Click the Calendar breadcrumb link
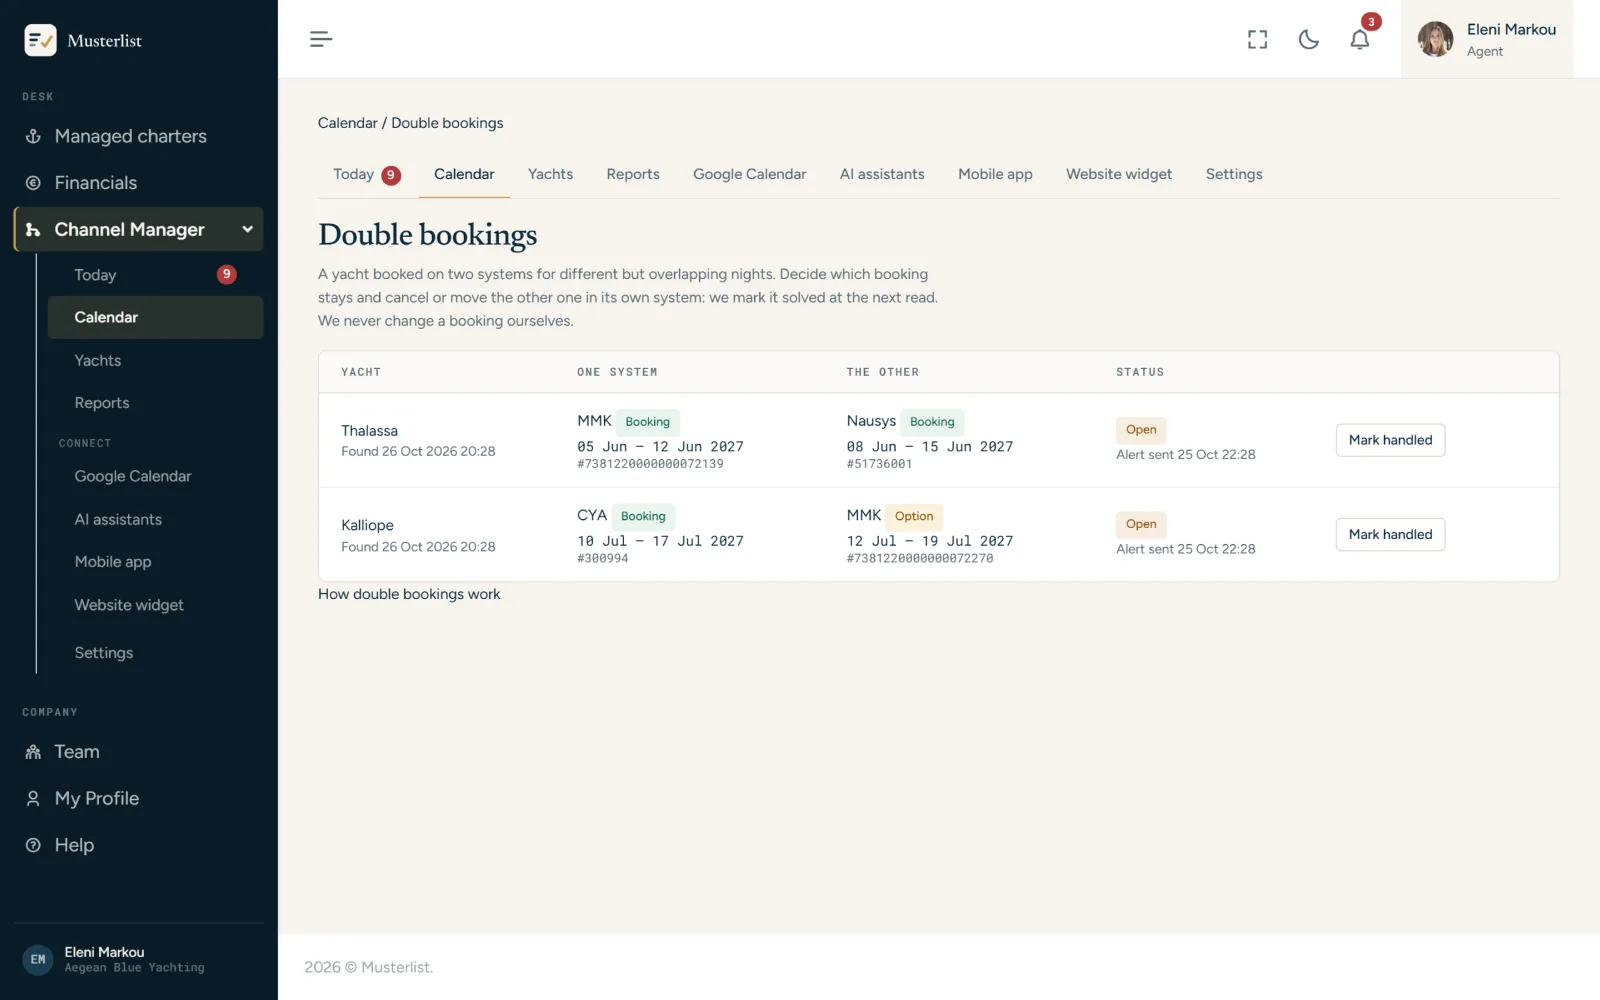The image size is (1600, 1000). [347, 123]
